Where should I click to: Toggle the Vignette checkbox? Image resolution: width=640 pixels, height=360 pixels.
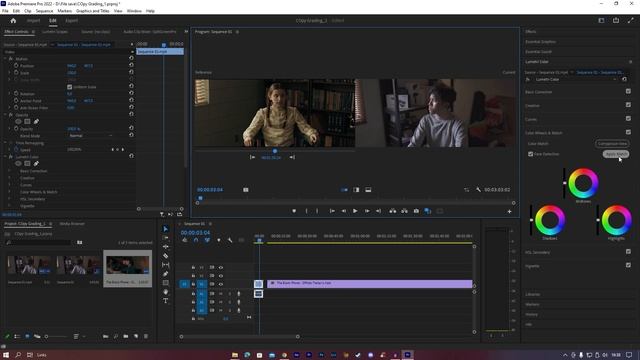click(x=628, y=265)
